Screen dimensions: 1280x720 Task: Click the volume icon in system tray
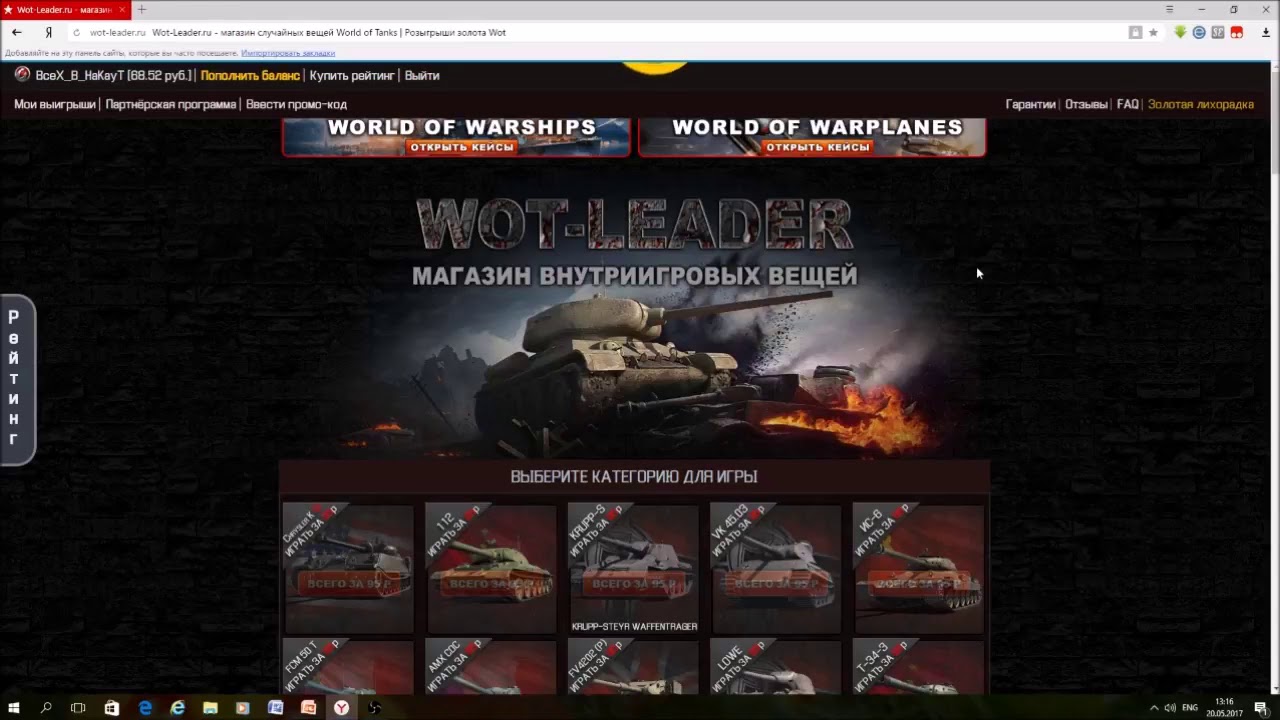[x=1170, y=707]
